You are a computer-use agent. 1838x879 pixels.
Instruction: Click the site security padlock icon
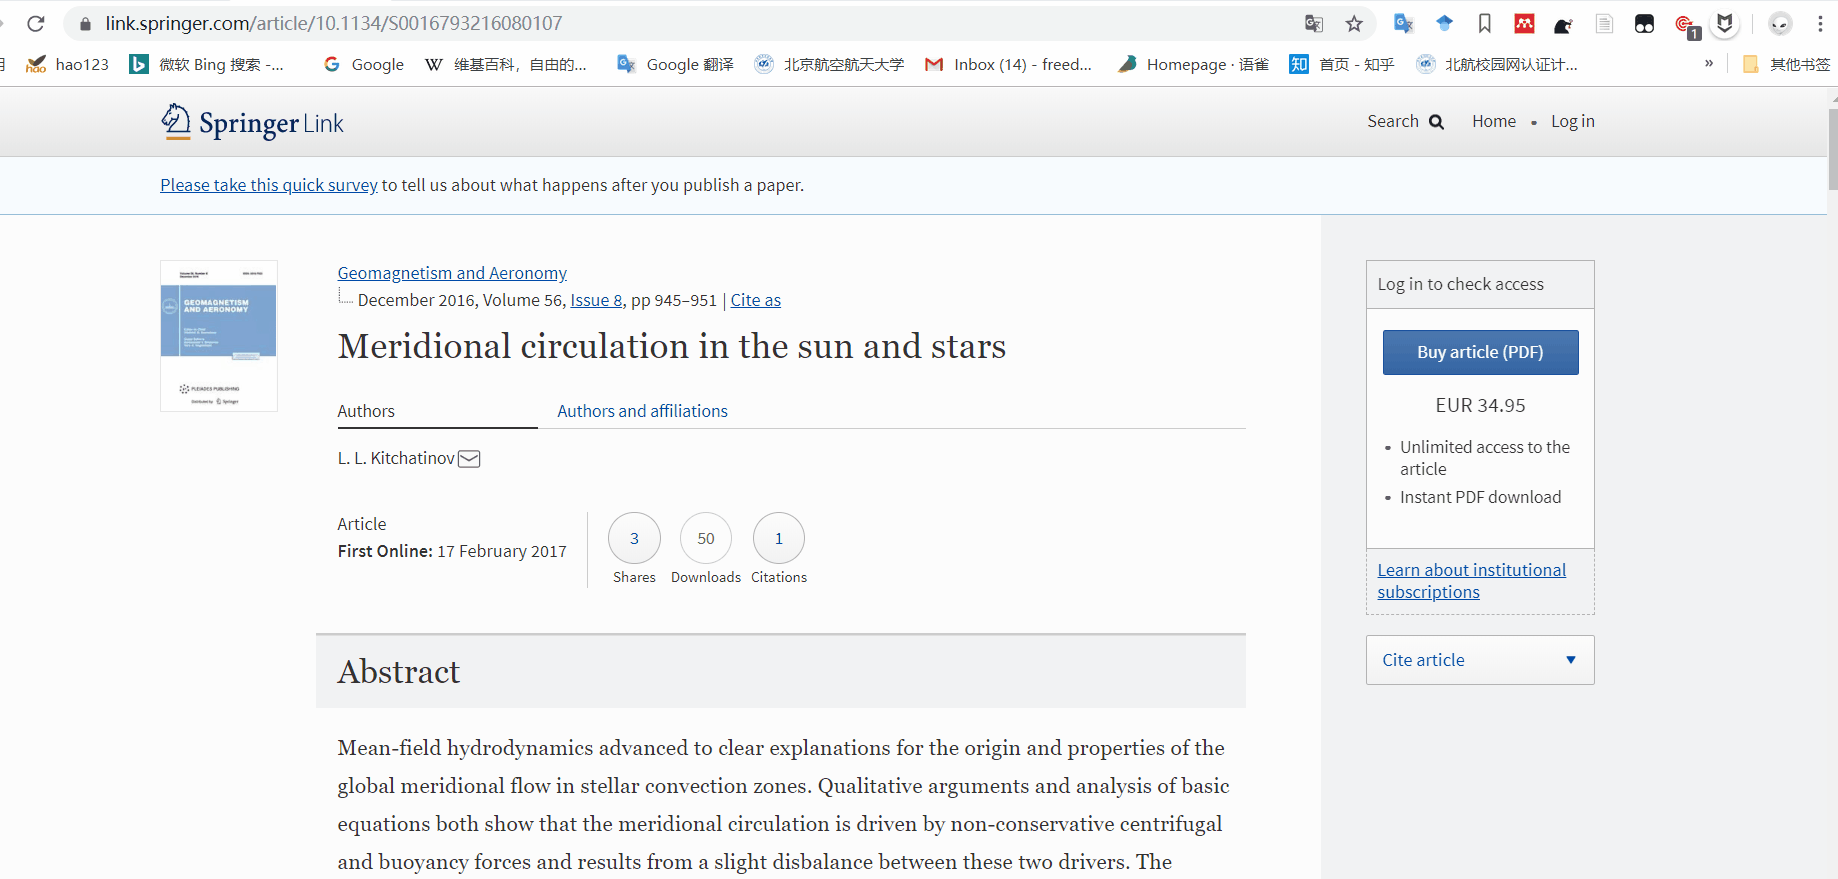pos(85,23)
